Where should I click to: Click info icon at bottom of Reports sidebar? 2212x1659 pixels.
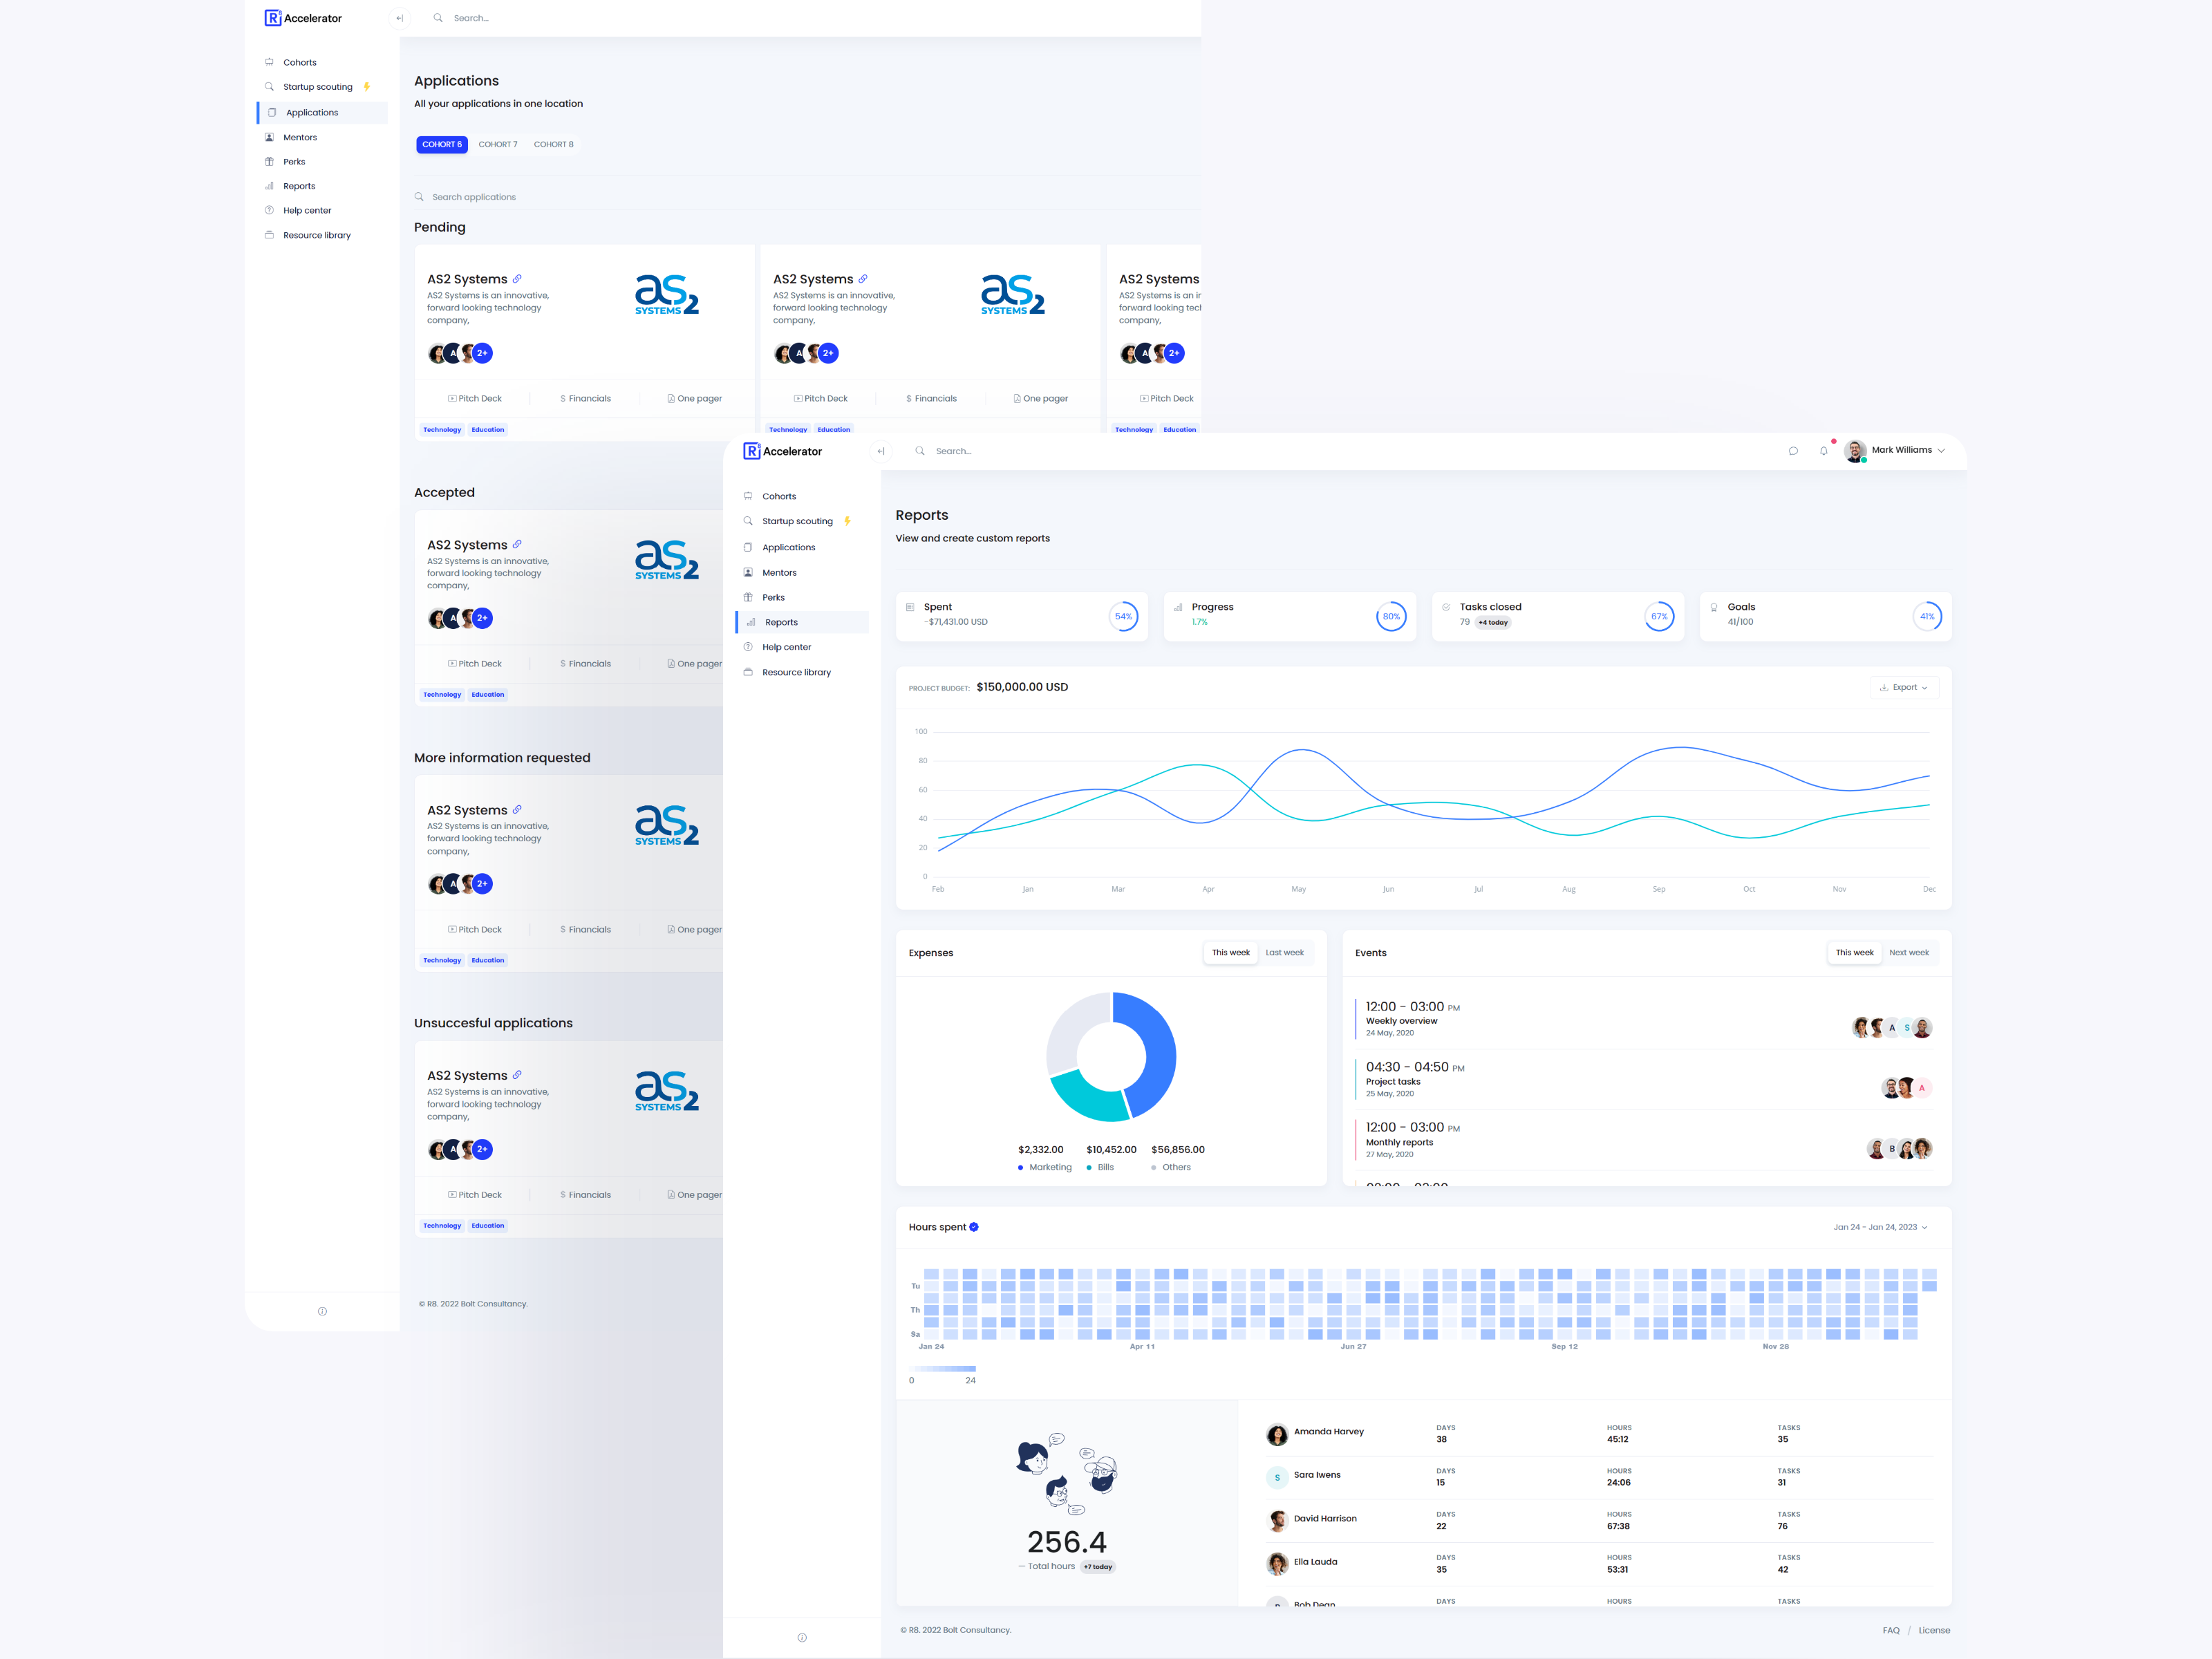coord(802,1637)
